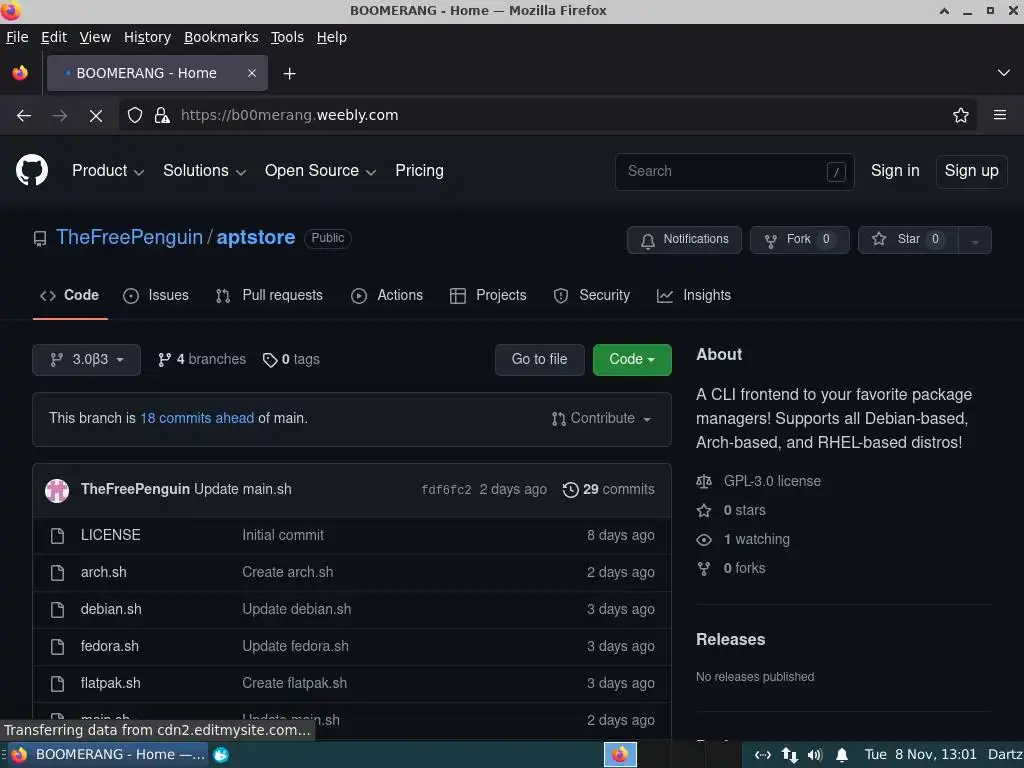
Task: Open TheFreePenguin owner profile link
Action: (129, 238)
